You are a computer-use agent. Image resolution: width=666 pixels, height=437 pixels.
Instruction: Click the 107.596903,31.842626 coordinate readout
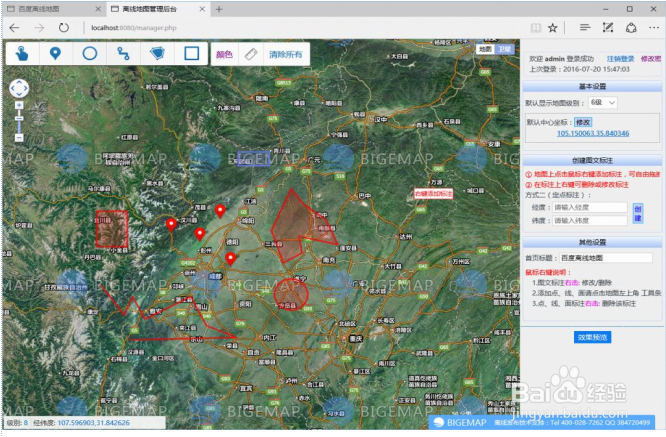pyautogui.click(x=93, y=423)
